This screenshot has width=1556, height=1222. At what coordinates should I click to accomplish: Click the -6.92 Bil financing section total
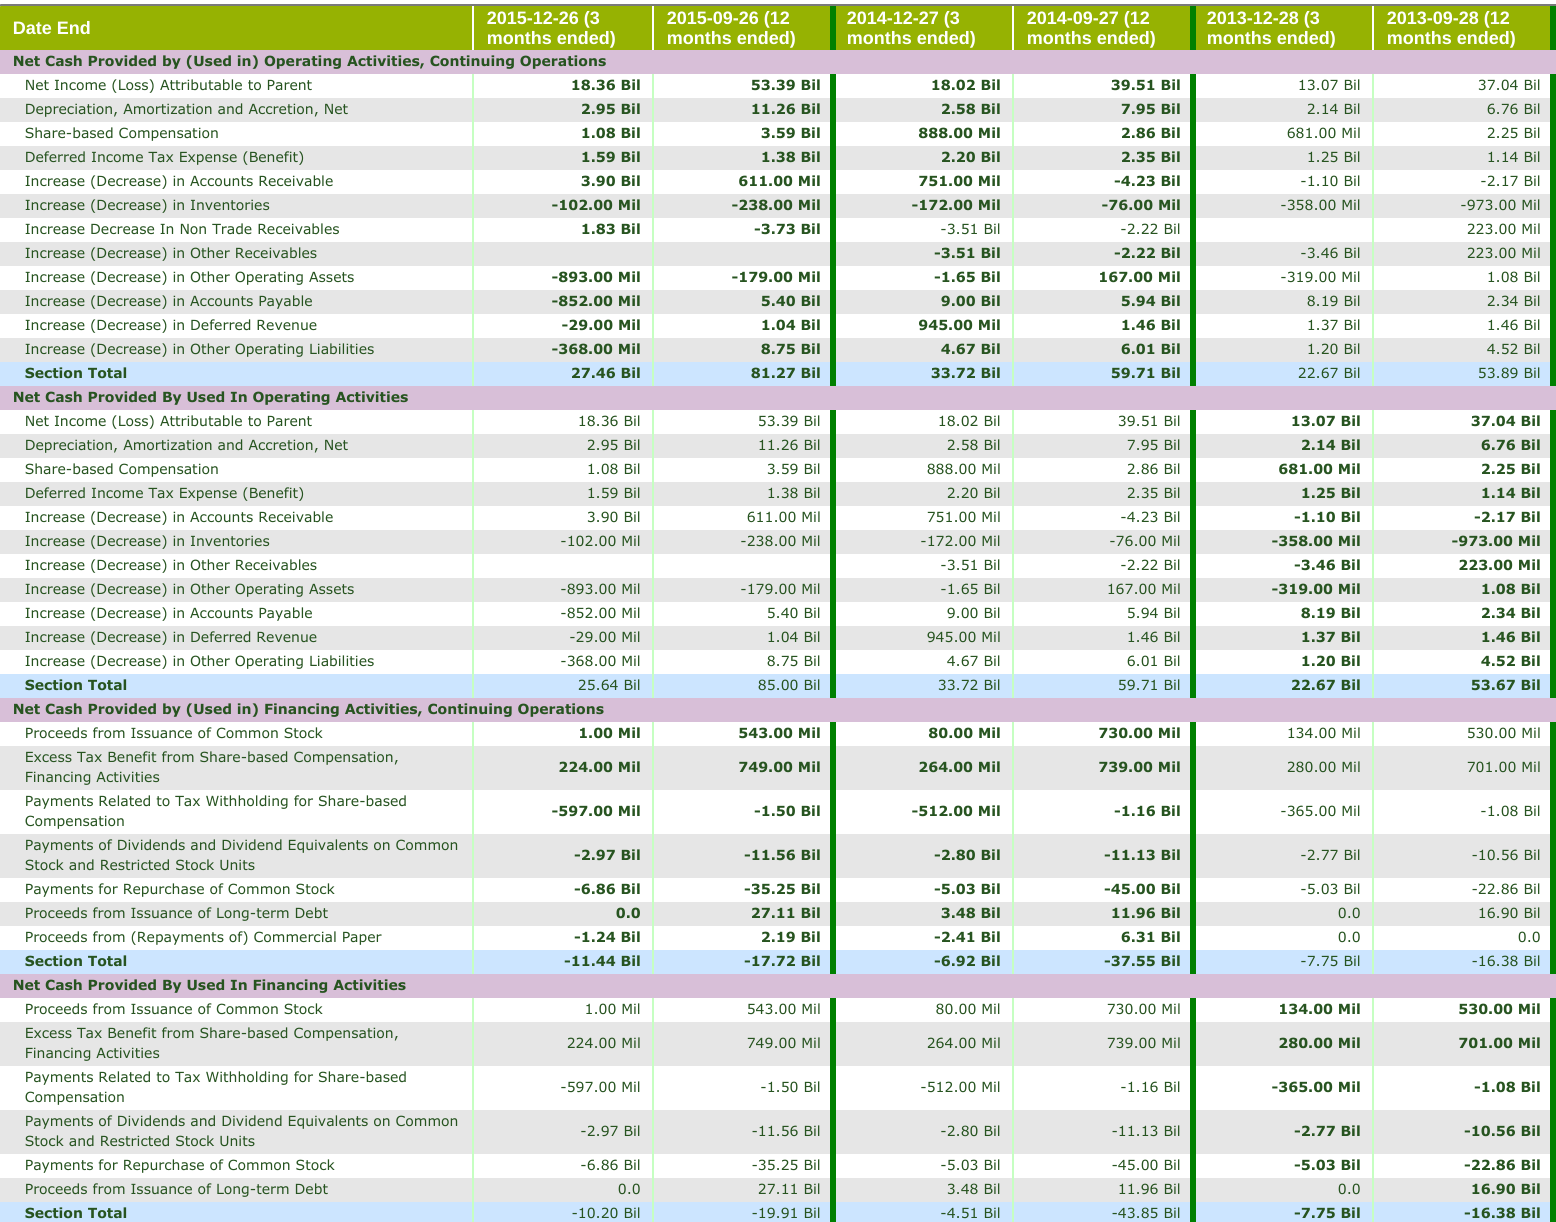pyautogui.click(x=966, y=961)
